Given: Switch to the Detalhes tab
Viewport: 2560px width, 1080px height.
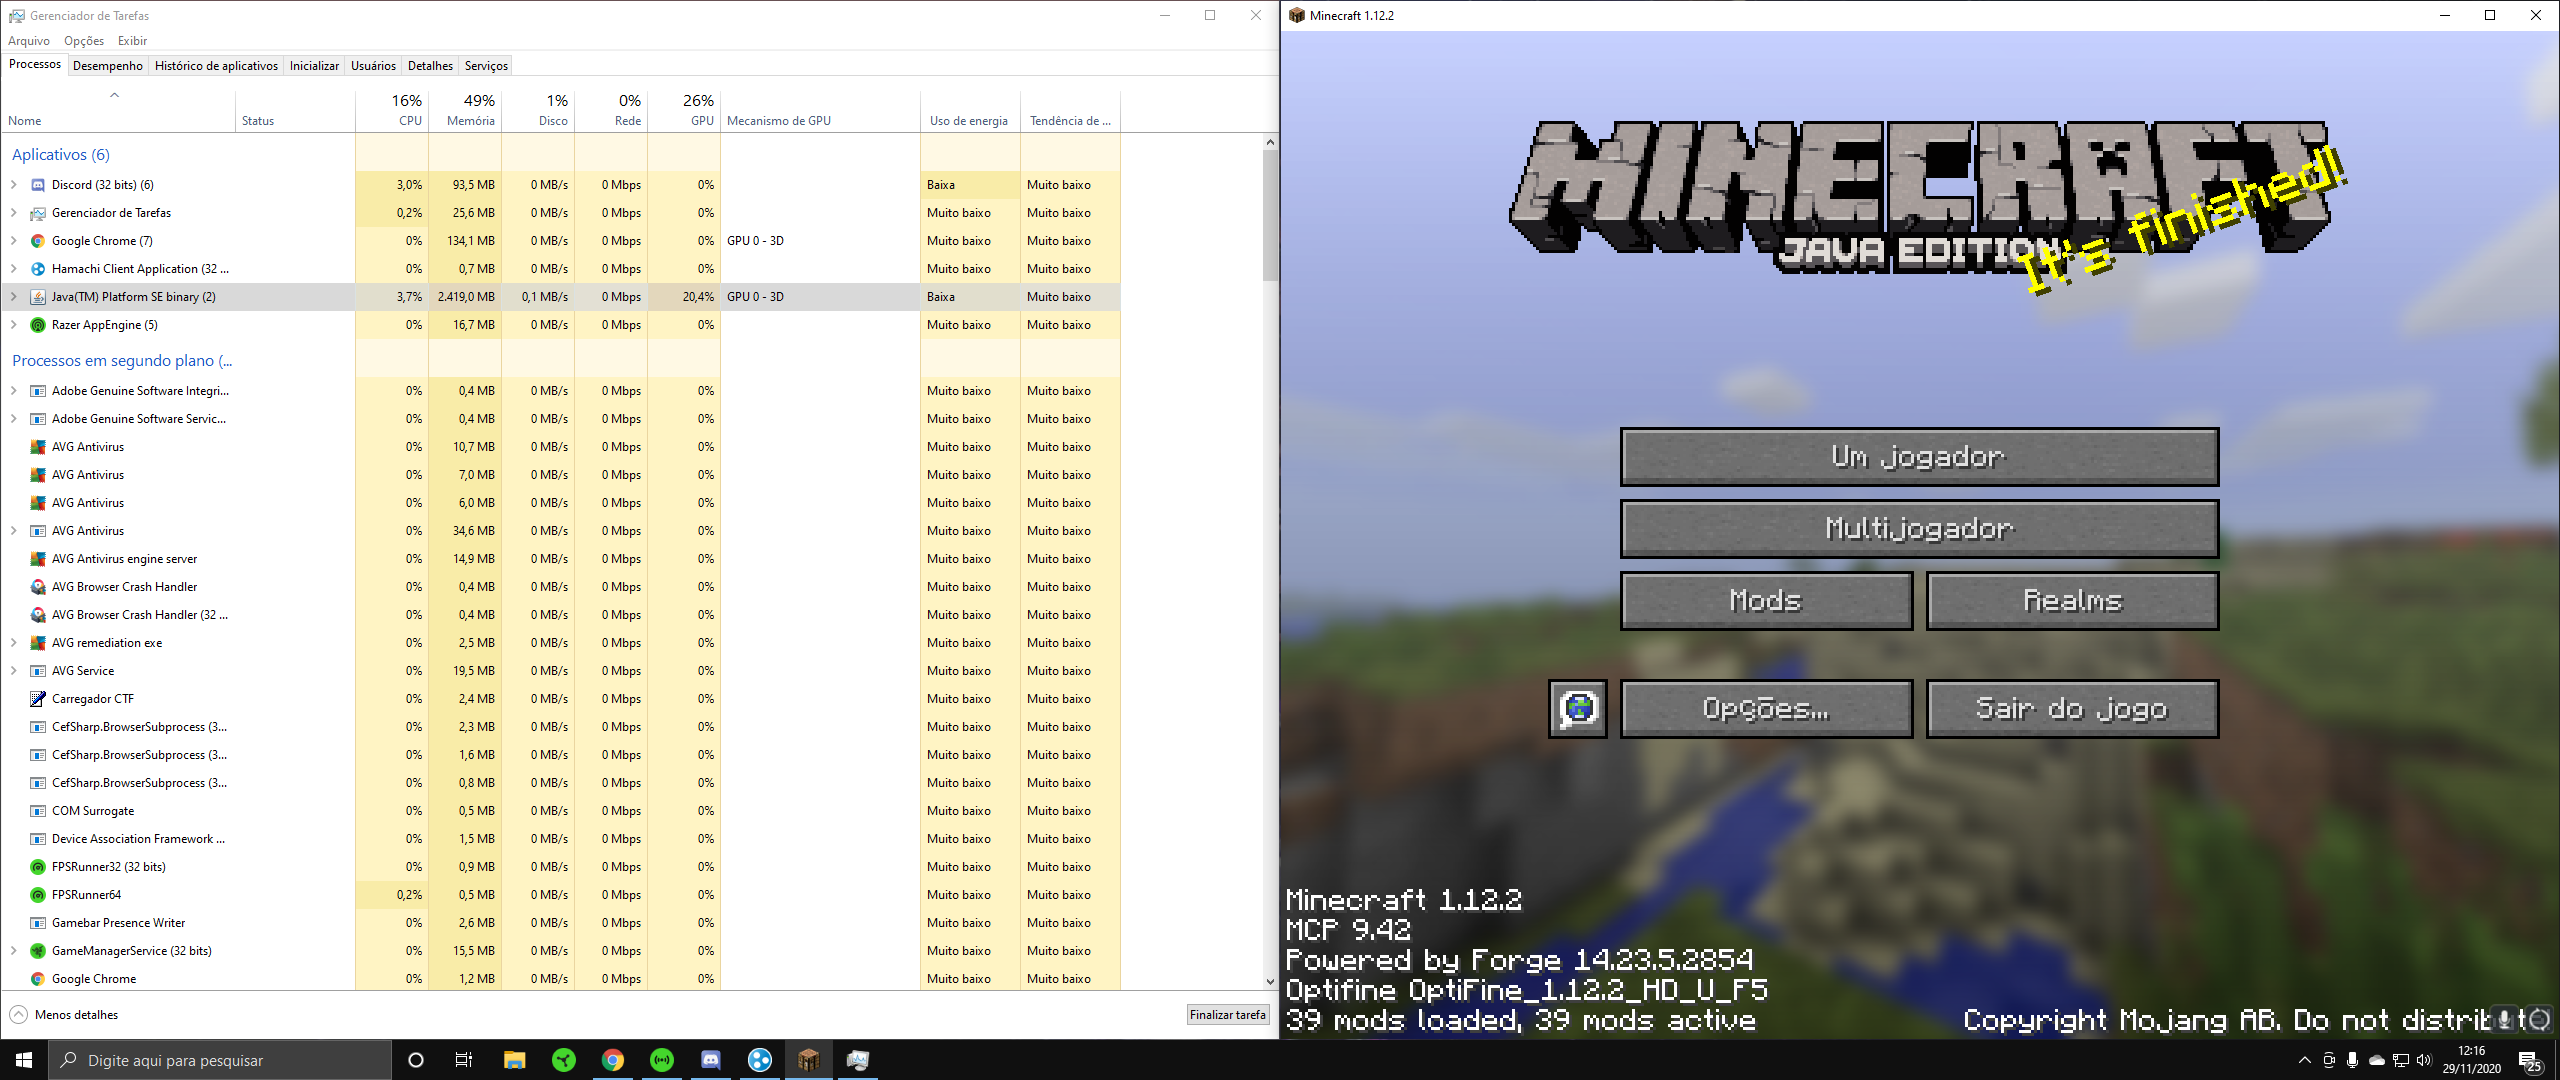Looking at the screenshot, I should click(x=430, y=66).
